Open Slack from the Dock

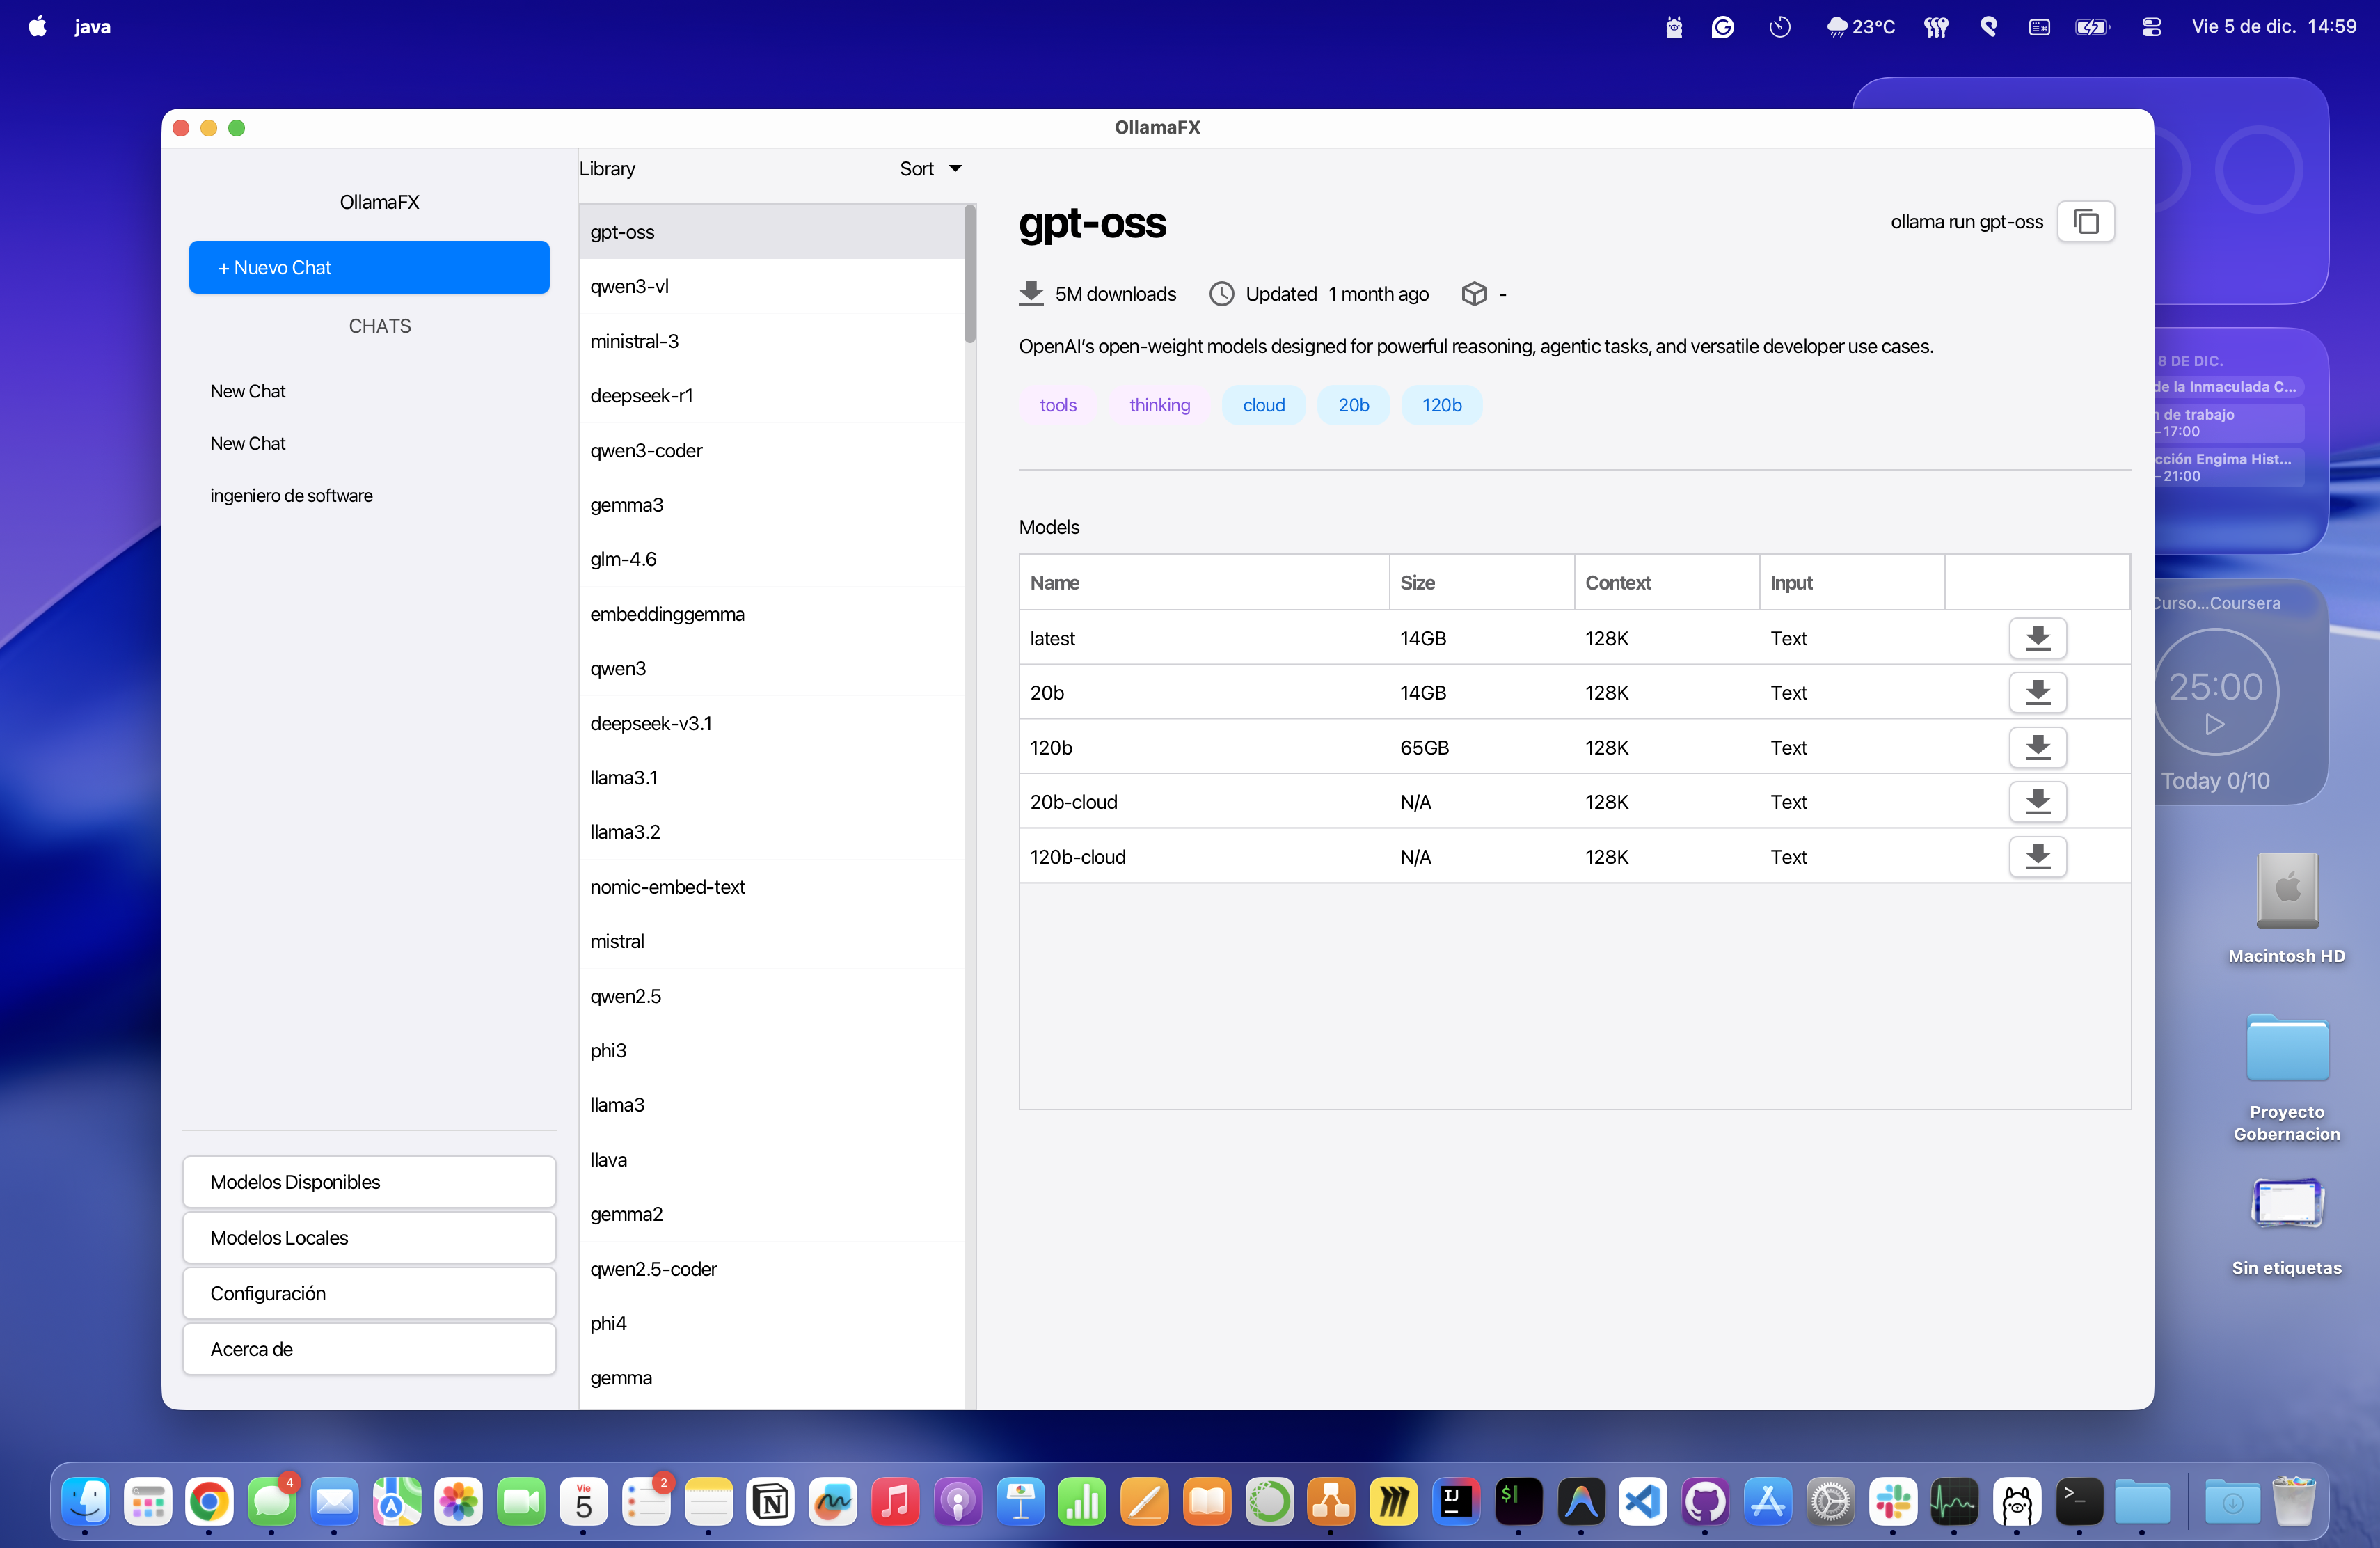(1892, 1501)
